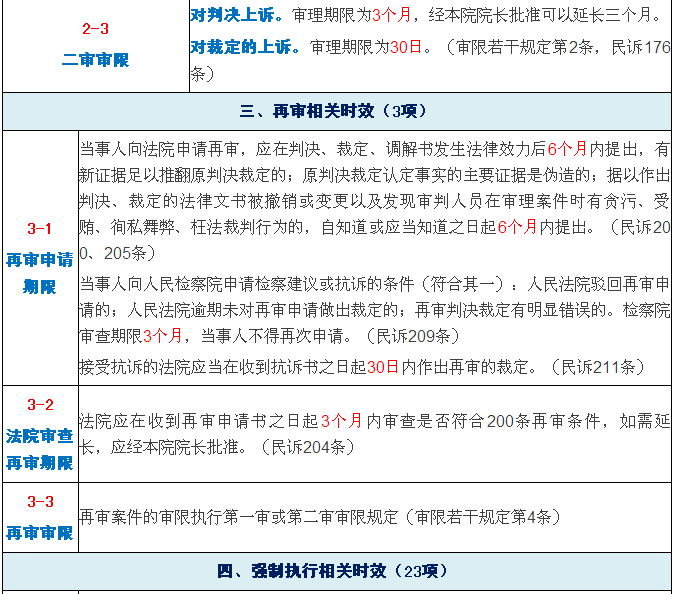Click the '再审期限' label text
675x594 pixels.
tap(40, 463)
